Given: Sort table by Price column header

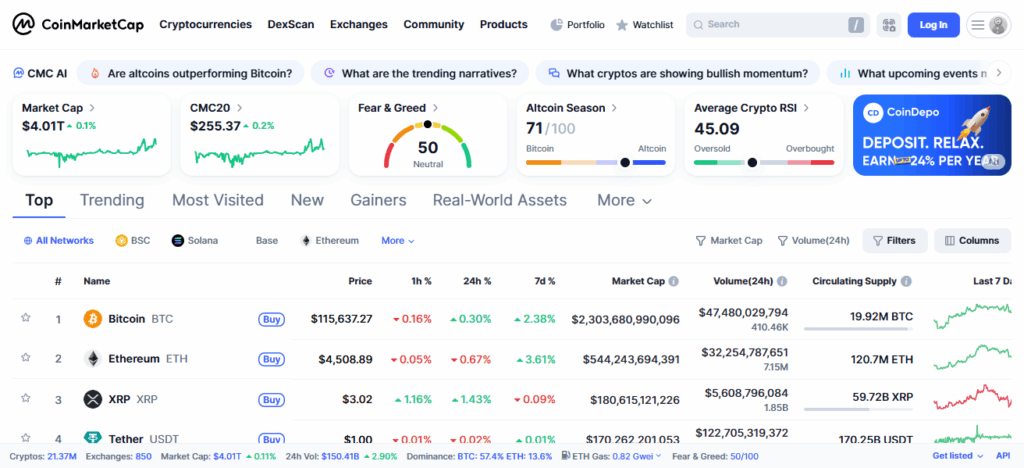Looking at the screenshot, I should click(360, 281).
